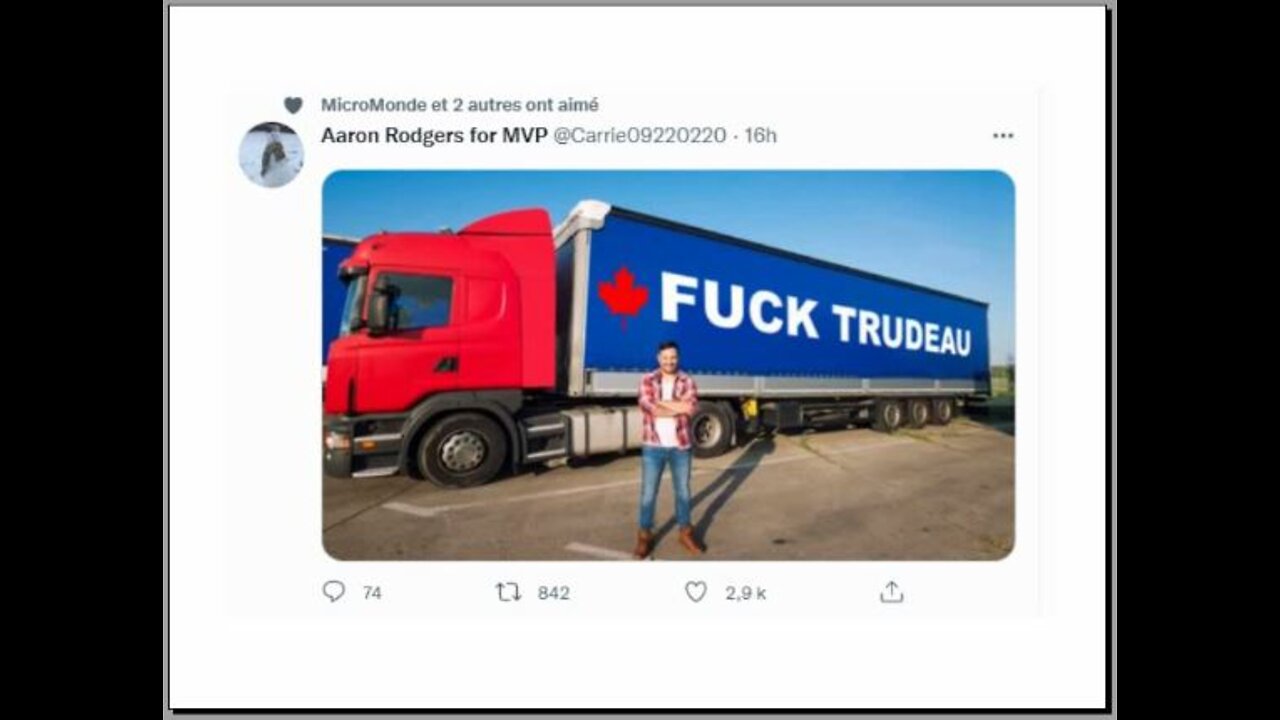The height and width of the screenshot is (720, 1280).
Task: Click the man standing in the photo
Action: 667,445
